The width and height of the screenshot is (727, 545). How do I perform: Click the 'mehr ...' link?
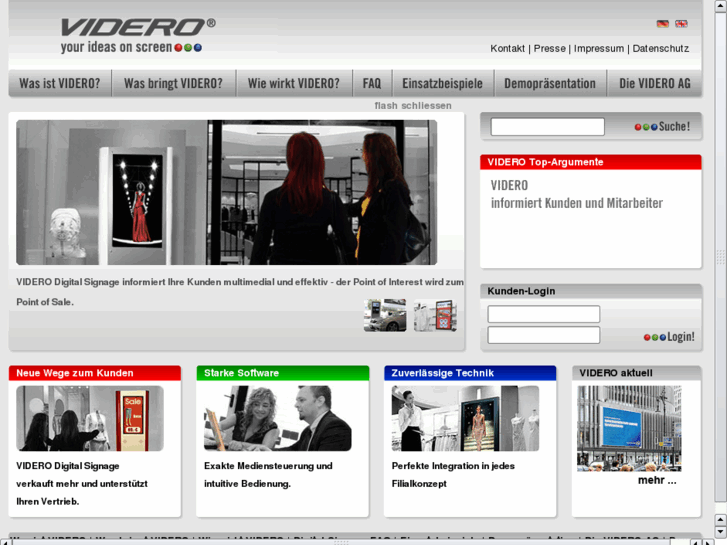point(657,481)
